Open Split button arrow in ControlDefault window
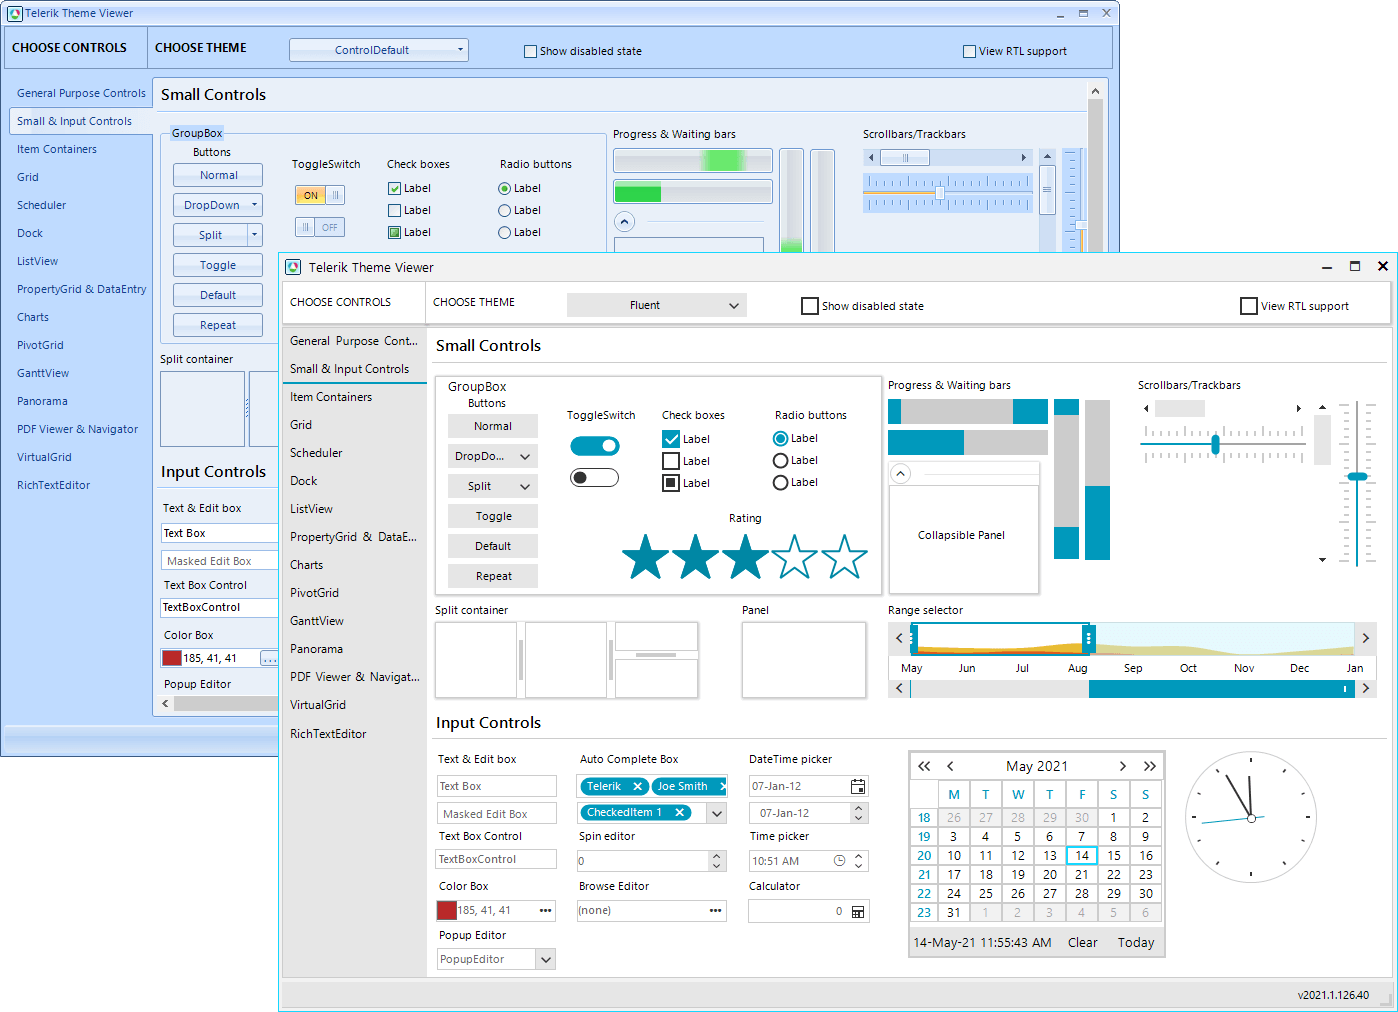This screenshot has width=1398, height=1012. click(255, 235)
